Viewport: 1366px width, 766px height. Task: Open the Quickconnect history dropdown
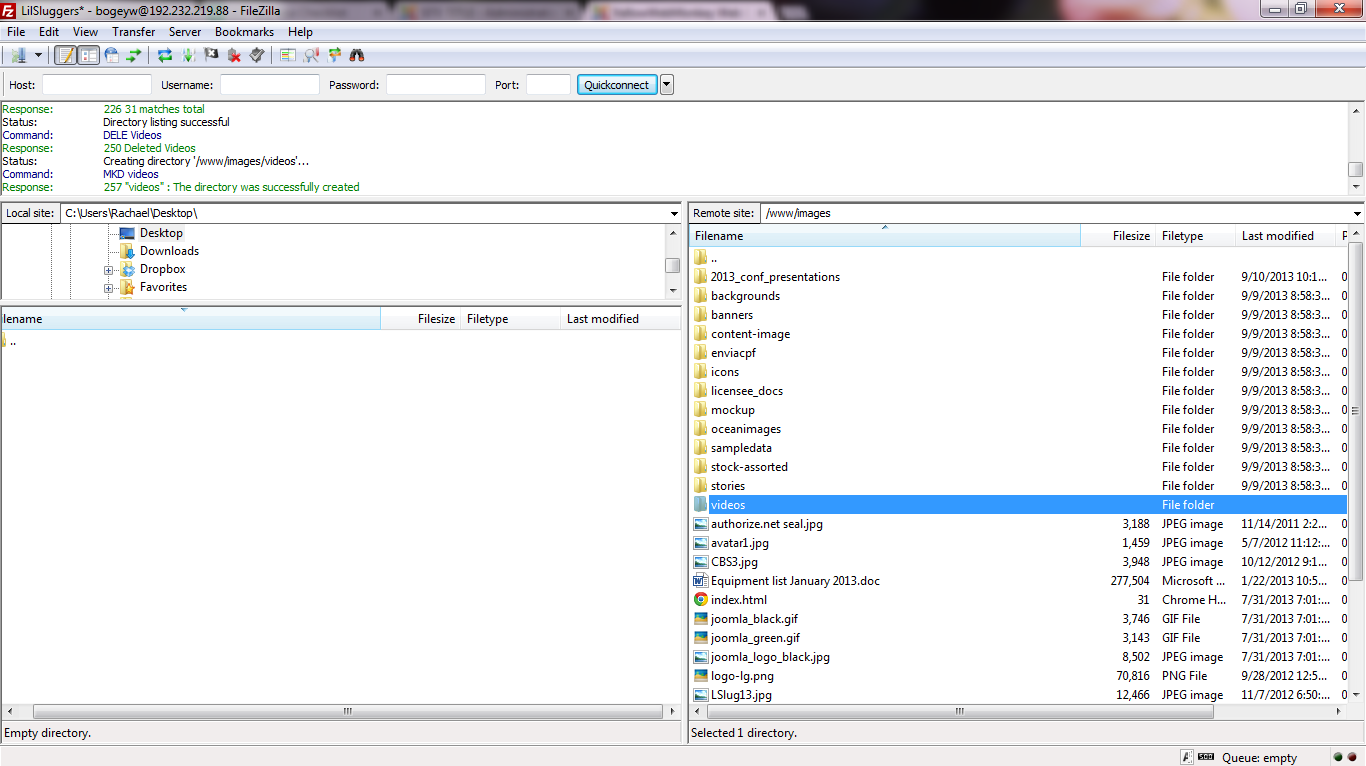667,85
